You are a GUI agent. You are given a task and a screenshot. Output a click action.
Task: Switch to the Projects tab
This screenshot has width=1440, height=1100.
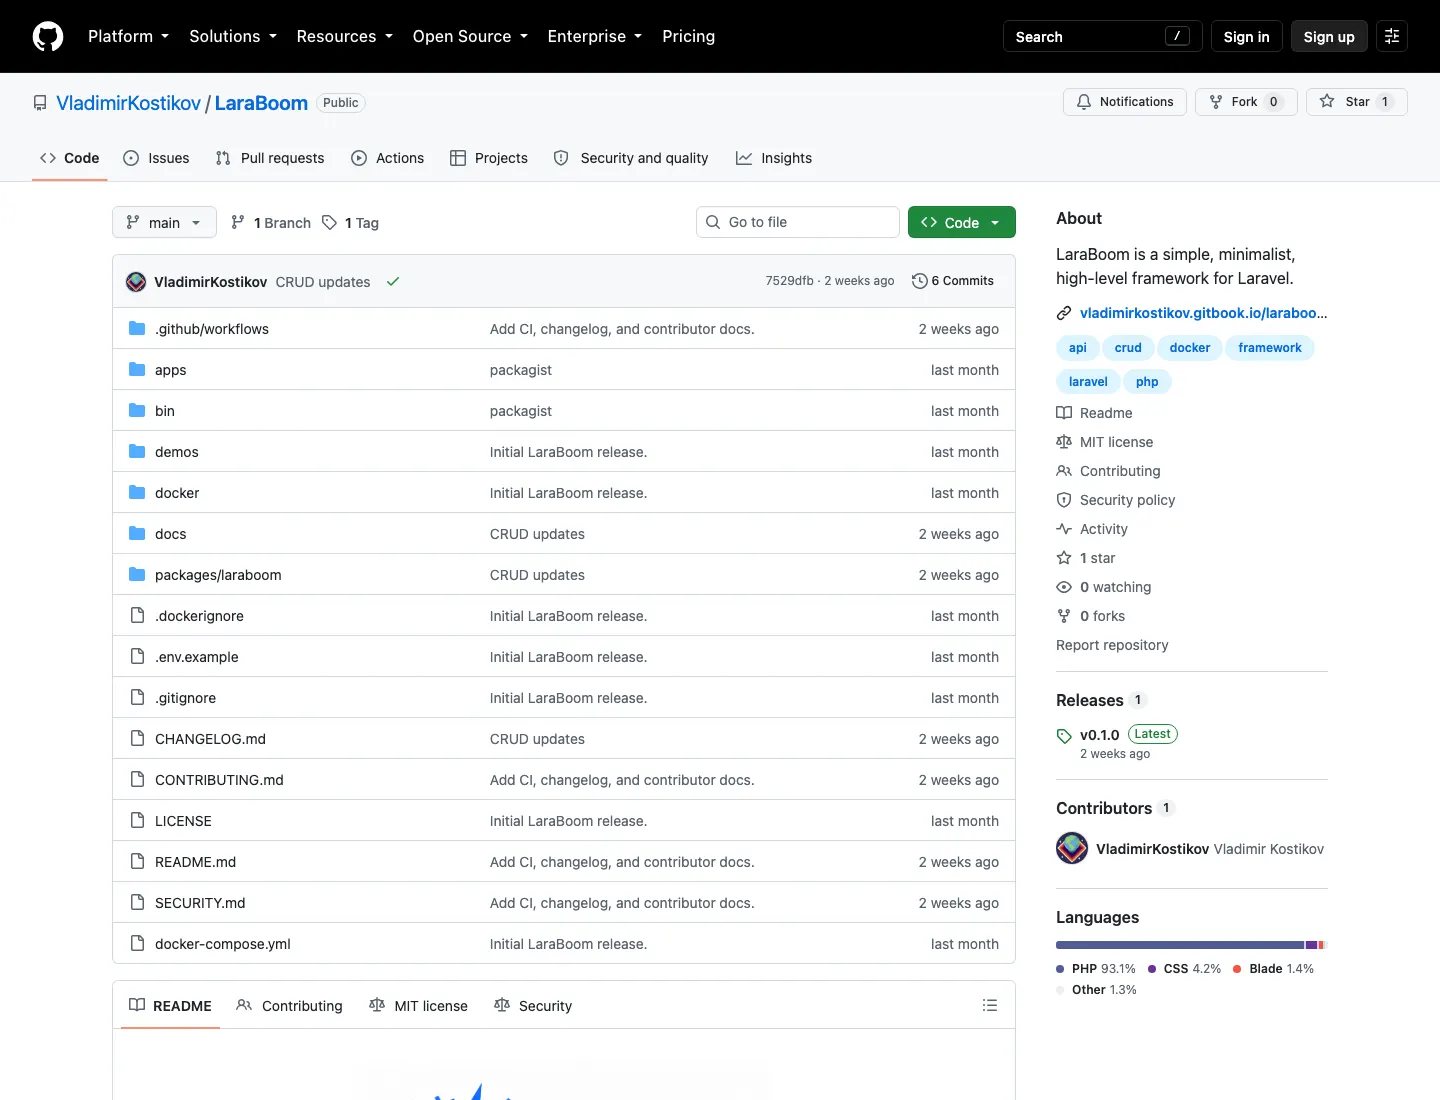489,158
